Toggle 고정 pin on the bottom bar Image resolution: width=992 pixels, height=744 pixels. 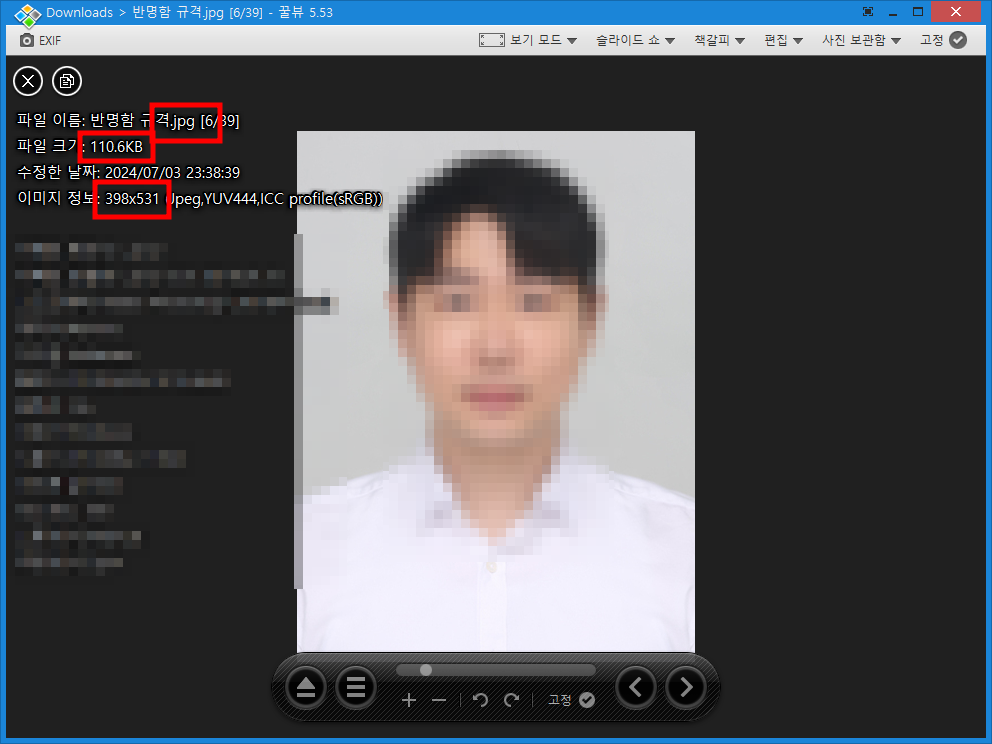(569, 700)
